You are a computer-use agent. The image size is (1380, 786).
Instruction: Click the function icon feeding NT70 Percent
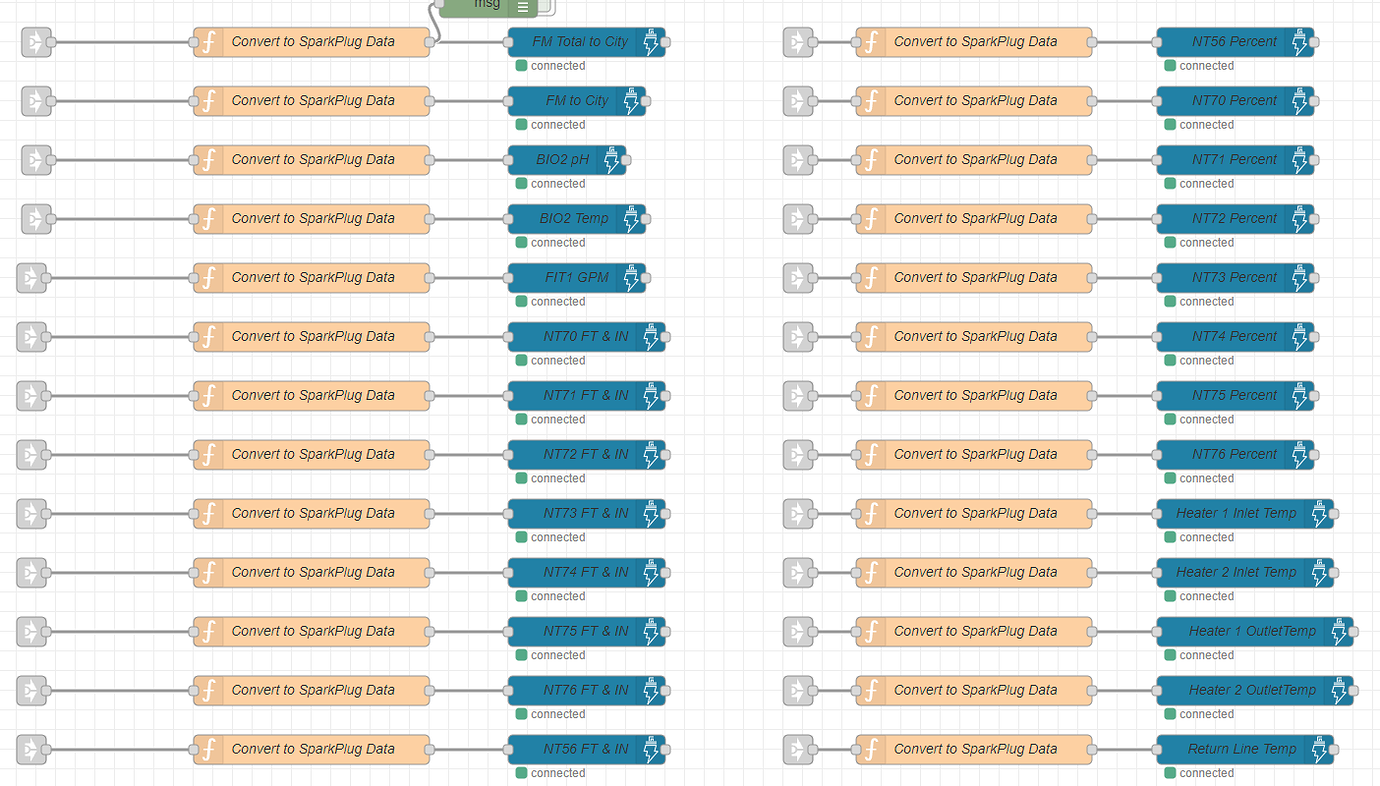(871, 101)
